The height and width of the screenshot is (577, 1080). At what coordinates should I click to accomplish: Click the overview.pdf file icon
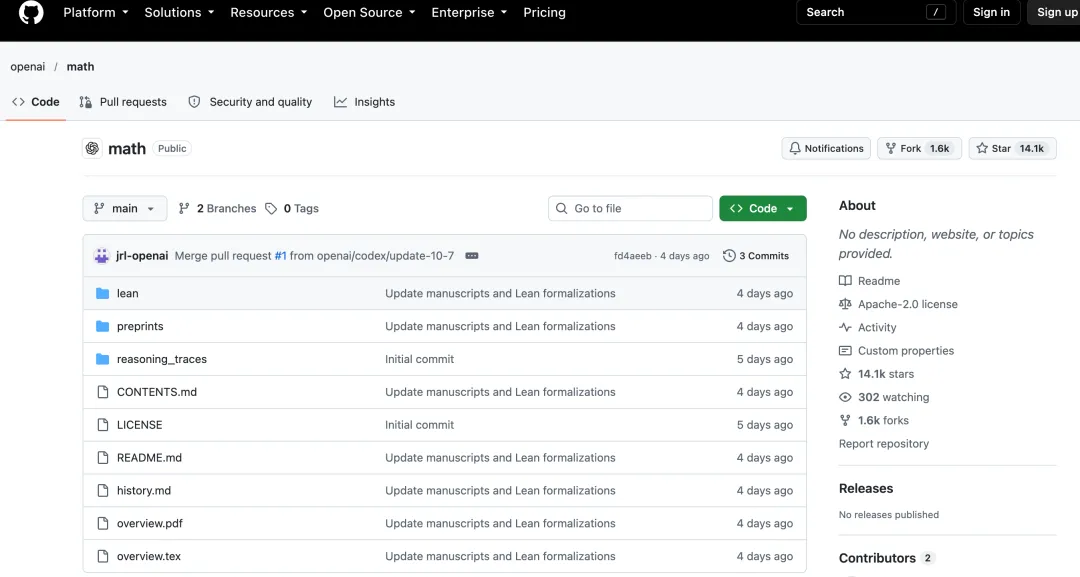(103, 523)
